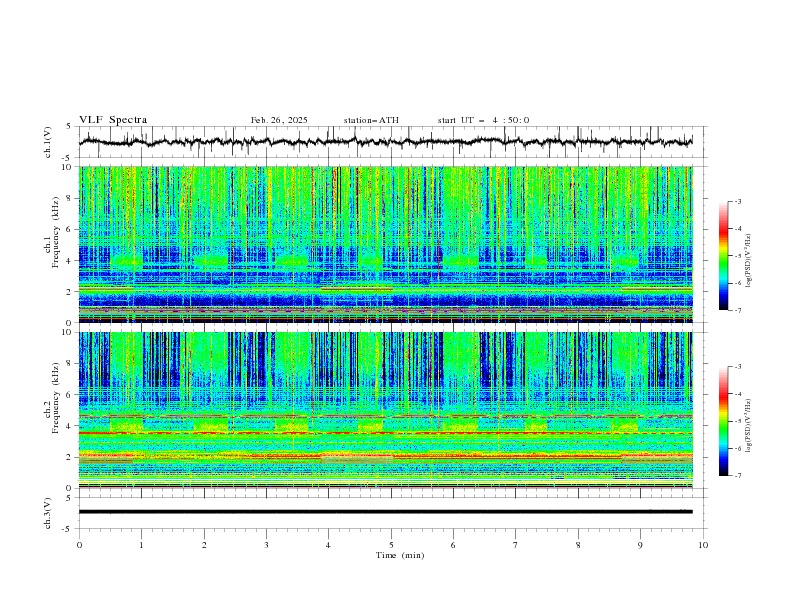This screenshot has width=792, height=612.
Task: Click the ch.1 frequency axis "10" tick
Action: point(69,167)
